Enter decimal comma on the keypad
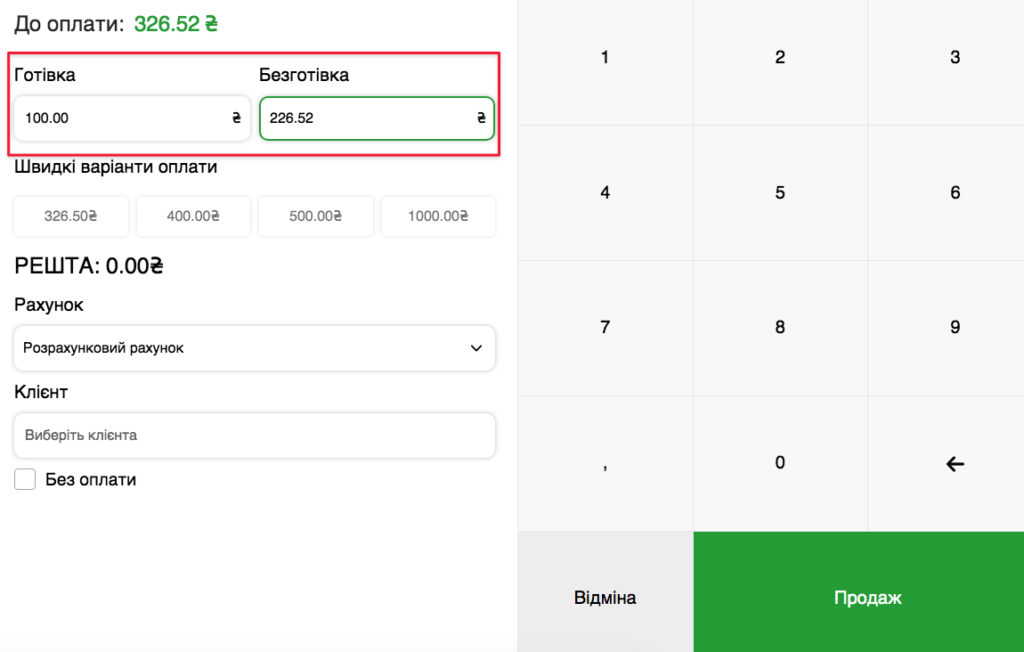Image resolution: width=1024 pixels, height=652 pixels. pyautogui.click(x=605, y=463)
